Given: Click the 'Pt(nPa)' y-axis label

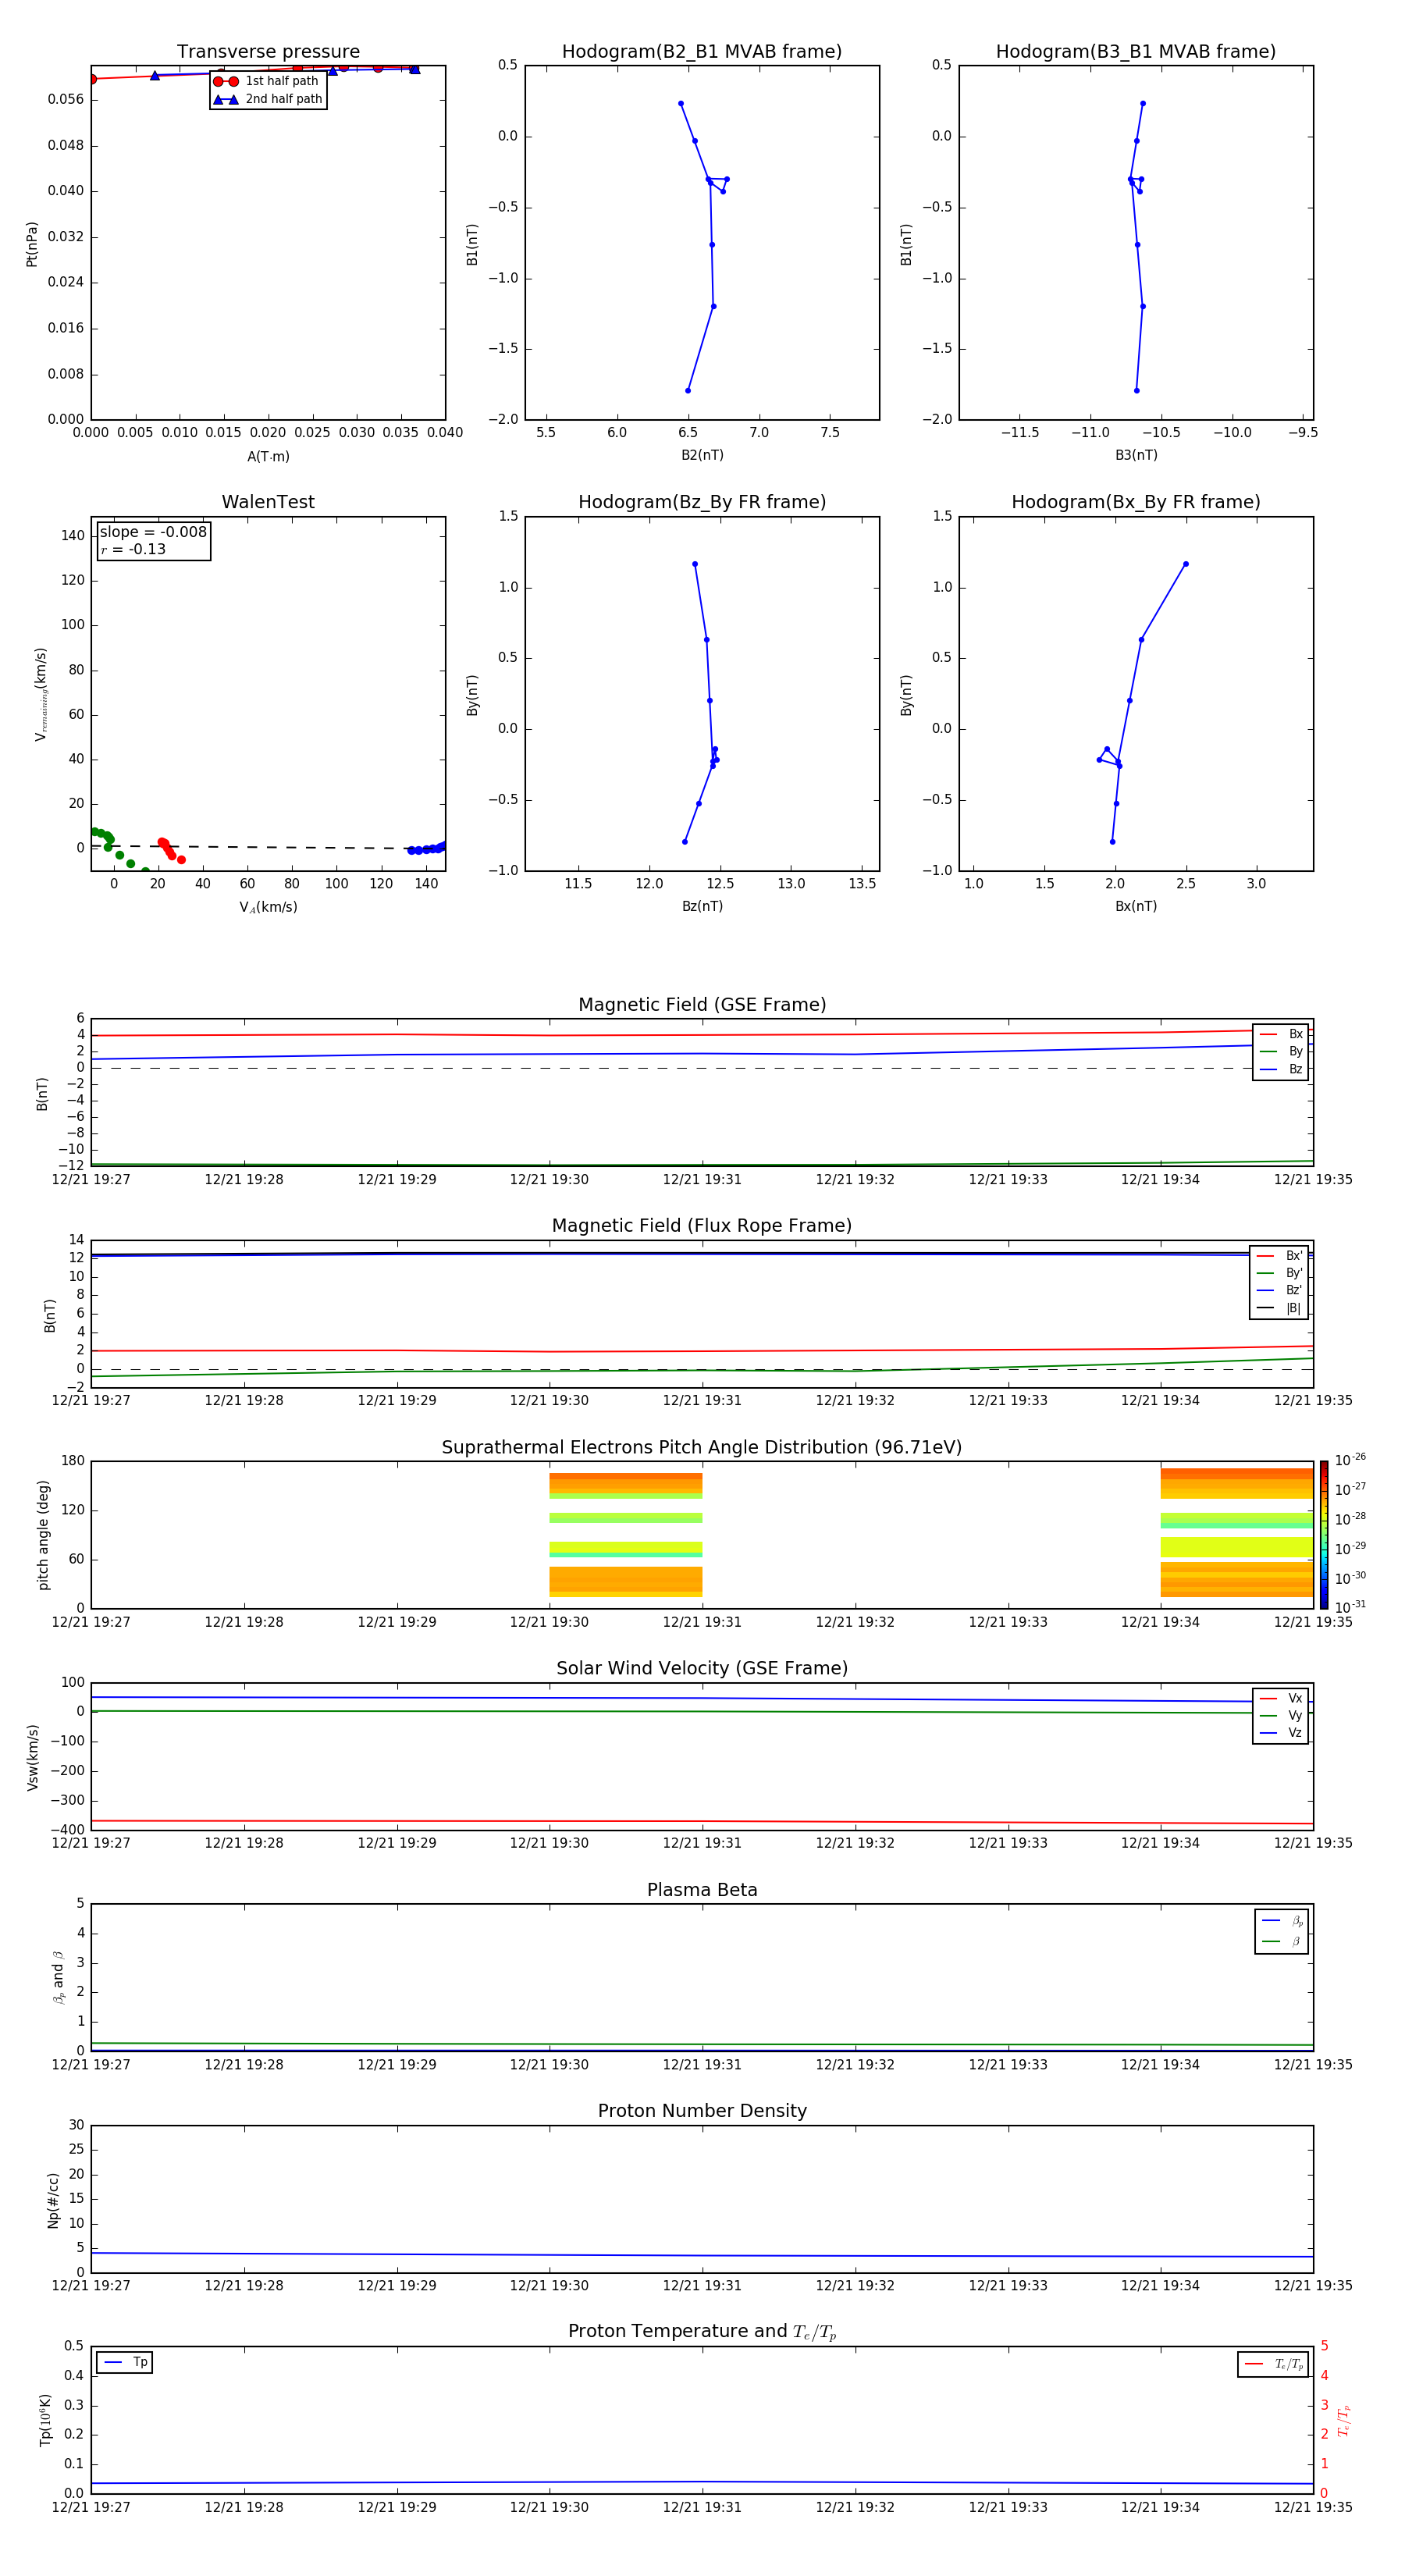Looking at the screenshot, I should click(32, 243).
